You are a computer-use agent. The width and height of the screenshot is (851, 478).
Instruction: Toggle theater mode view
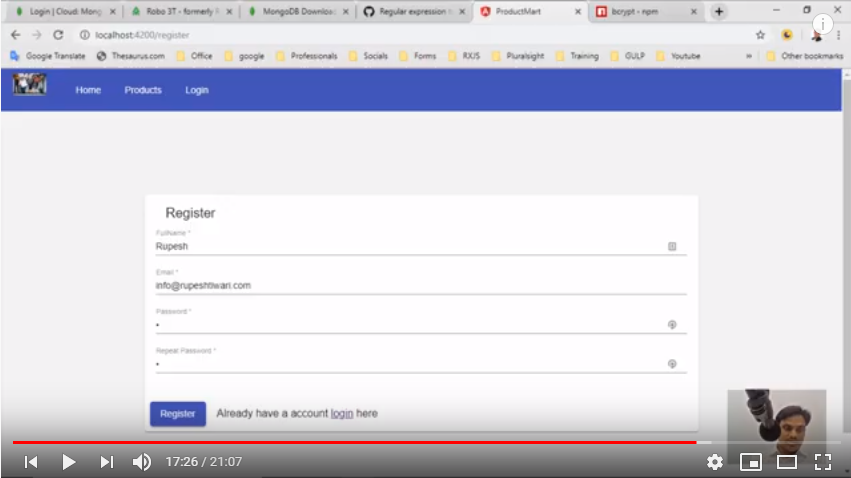(786, 462)
